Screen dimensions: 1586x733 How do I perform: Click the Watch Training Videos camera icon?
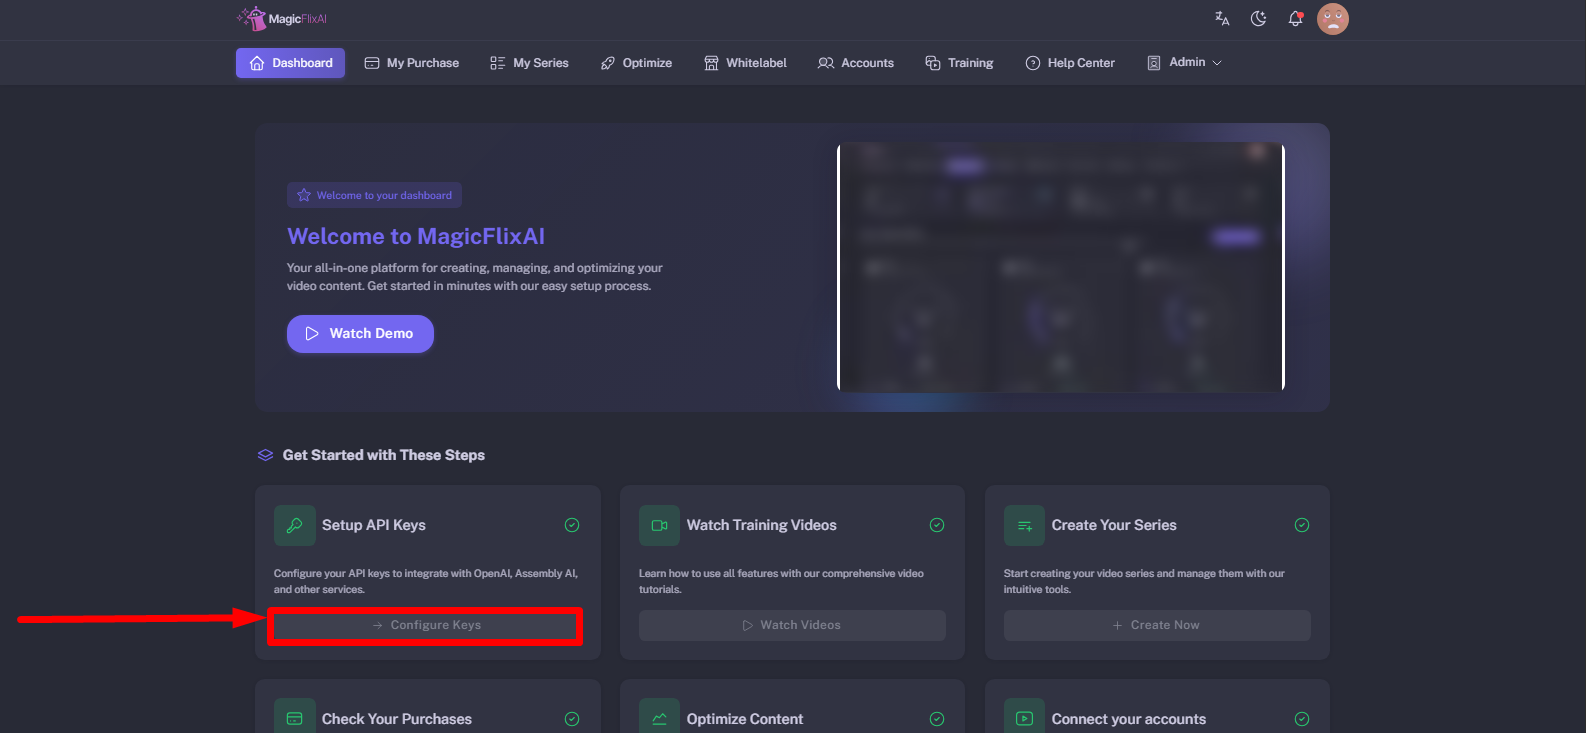point(660,525)
